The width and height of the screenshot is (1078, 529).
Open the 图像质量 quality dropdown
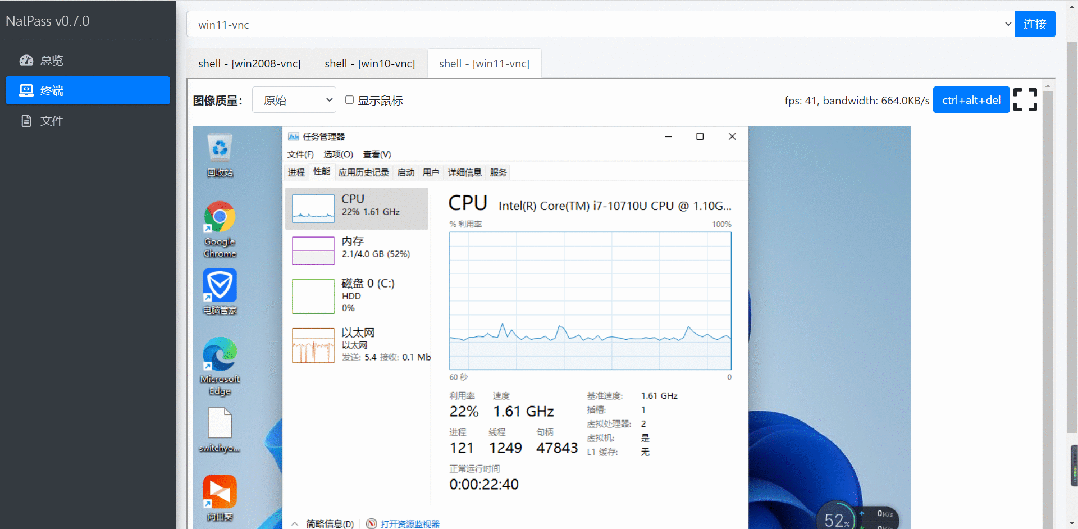[294, 100]
